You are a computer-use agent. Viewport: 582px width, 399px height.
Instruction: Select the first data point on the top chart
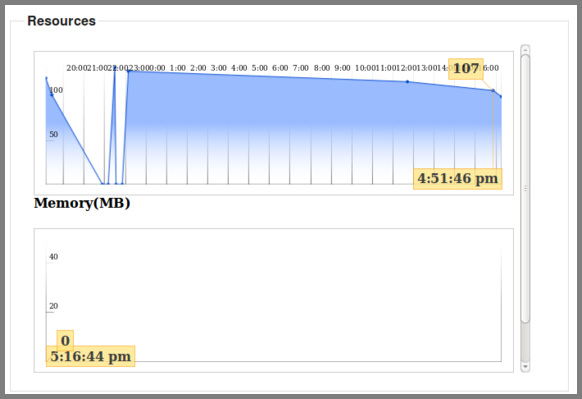(x=46, y=78)
